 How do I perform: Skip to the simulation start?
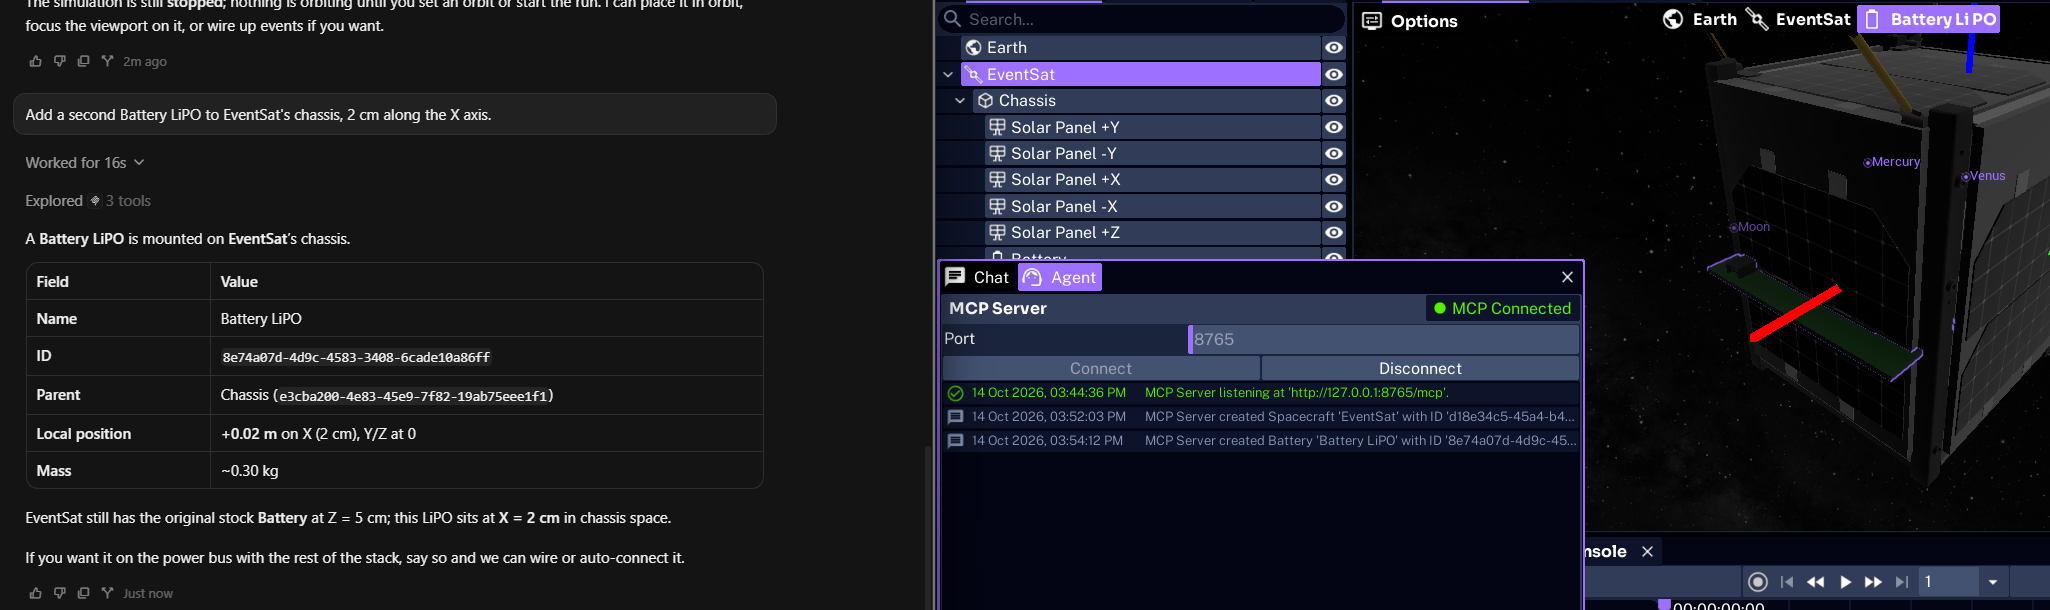pyautogui.click(x=1787, y=582)
